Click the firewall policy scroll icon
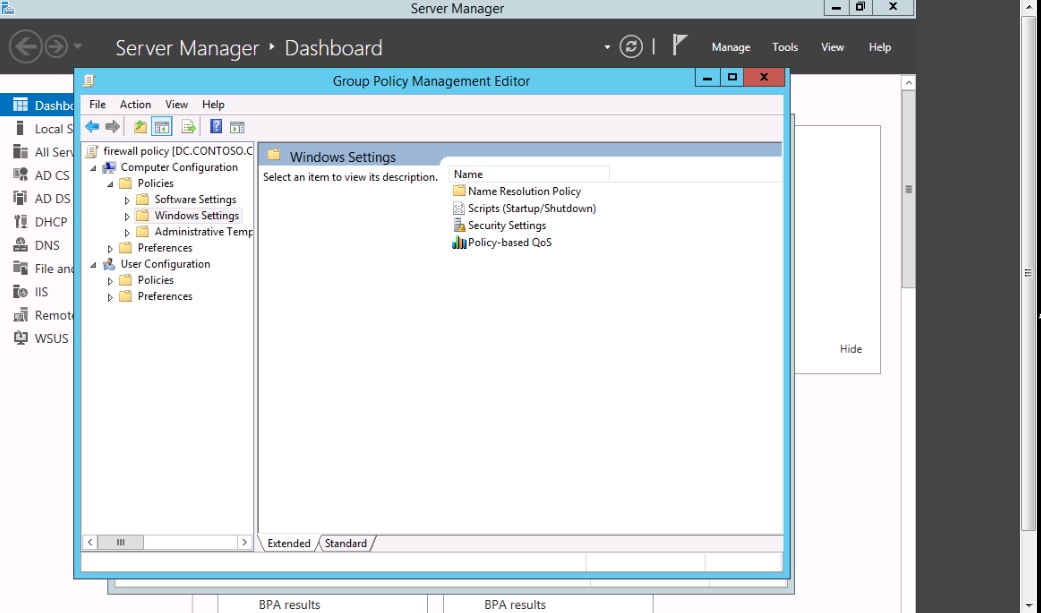The image size is (1041, 613). tap(92, 151)
